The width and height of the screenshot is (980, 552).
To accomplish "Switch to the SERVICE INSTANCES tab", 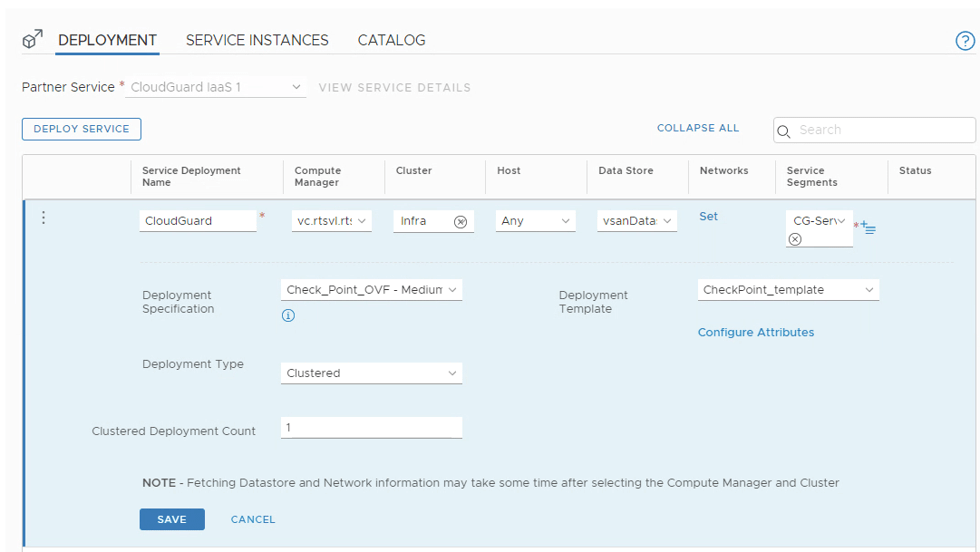I will point(257,40).
